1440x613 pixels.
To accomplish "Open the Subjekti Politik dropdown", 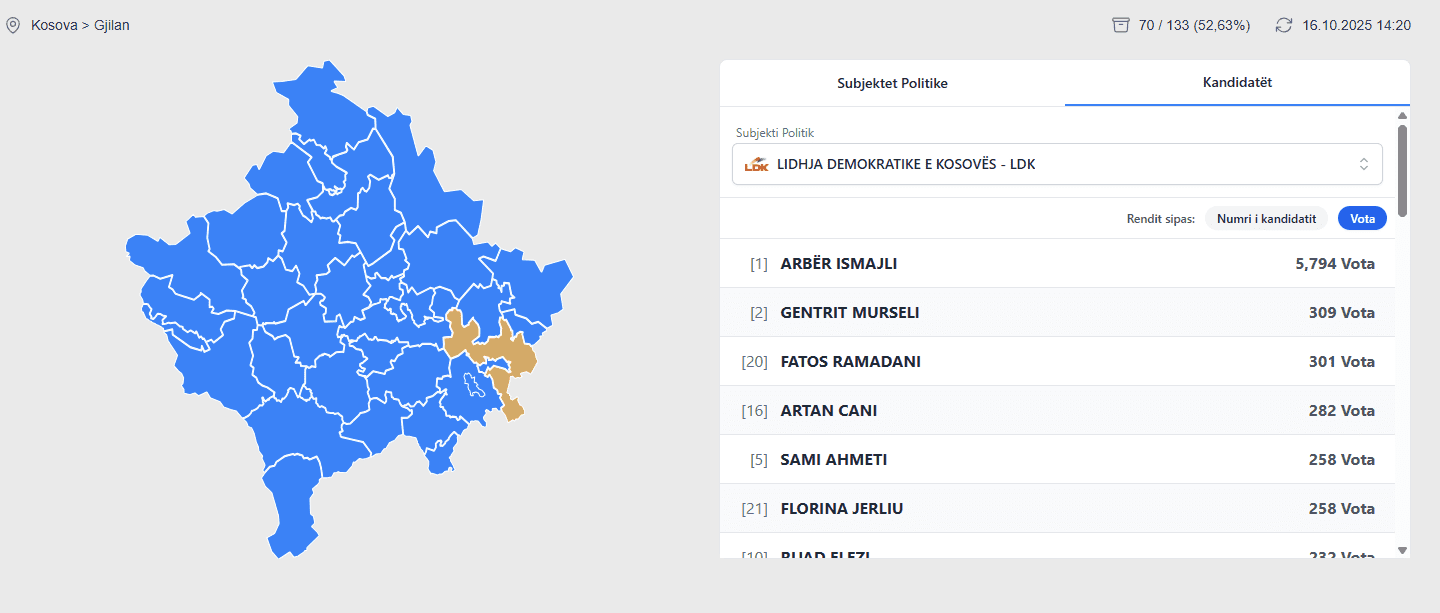I will click(x=1057, y=164).
